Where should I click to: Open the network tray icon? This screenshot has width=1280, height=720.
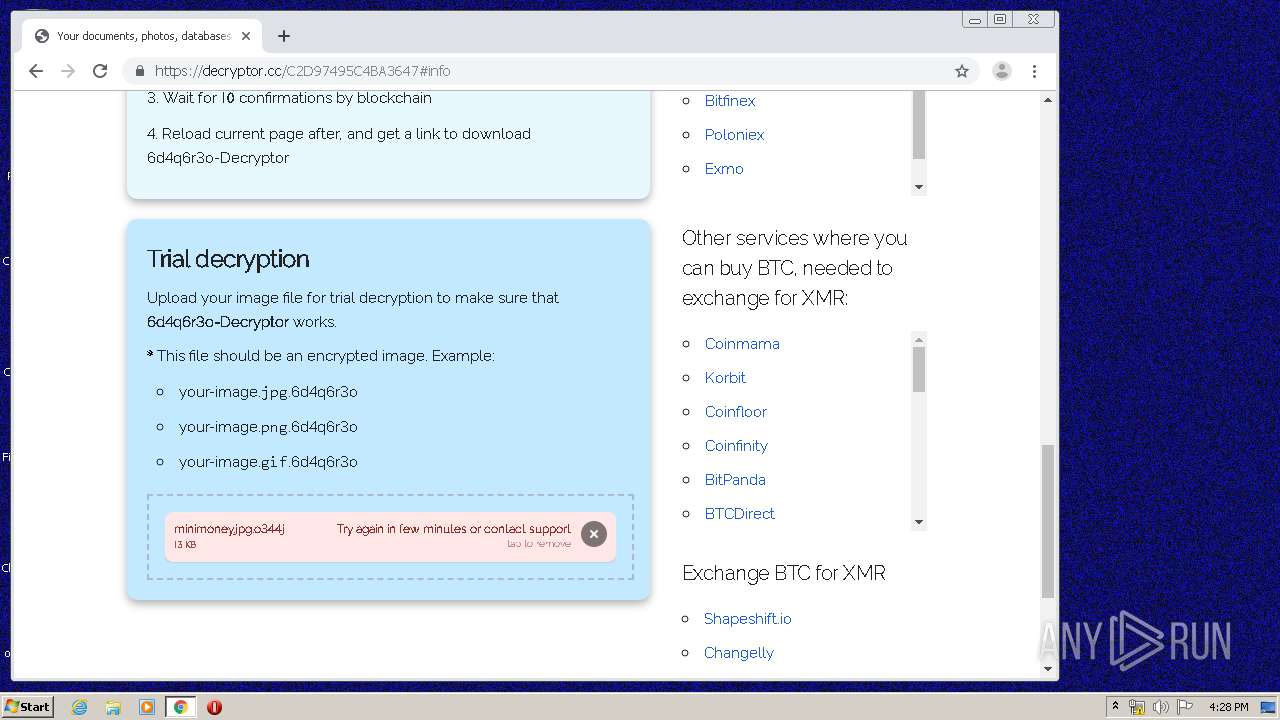(1137, 707)
